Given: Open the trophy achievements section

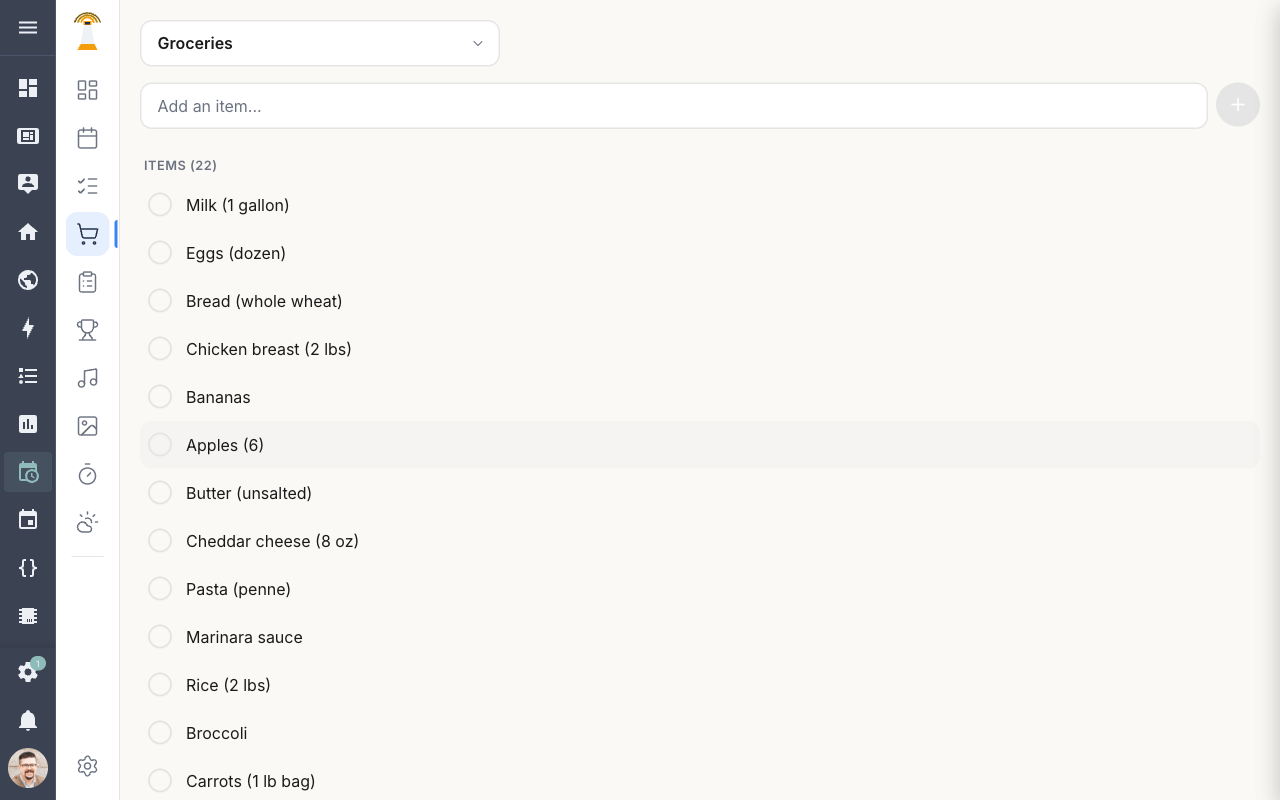Looking at the screenshot, I should pyautogui.click(x=87, y=329).
